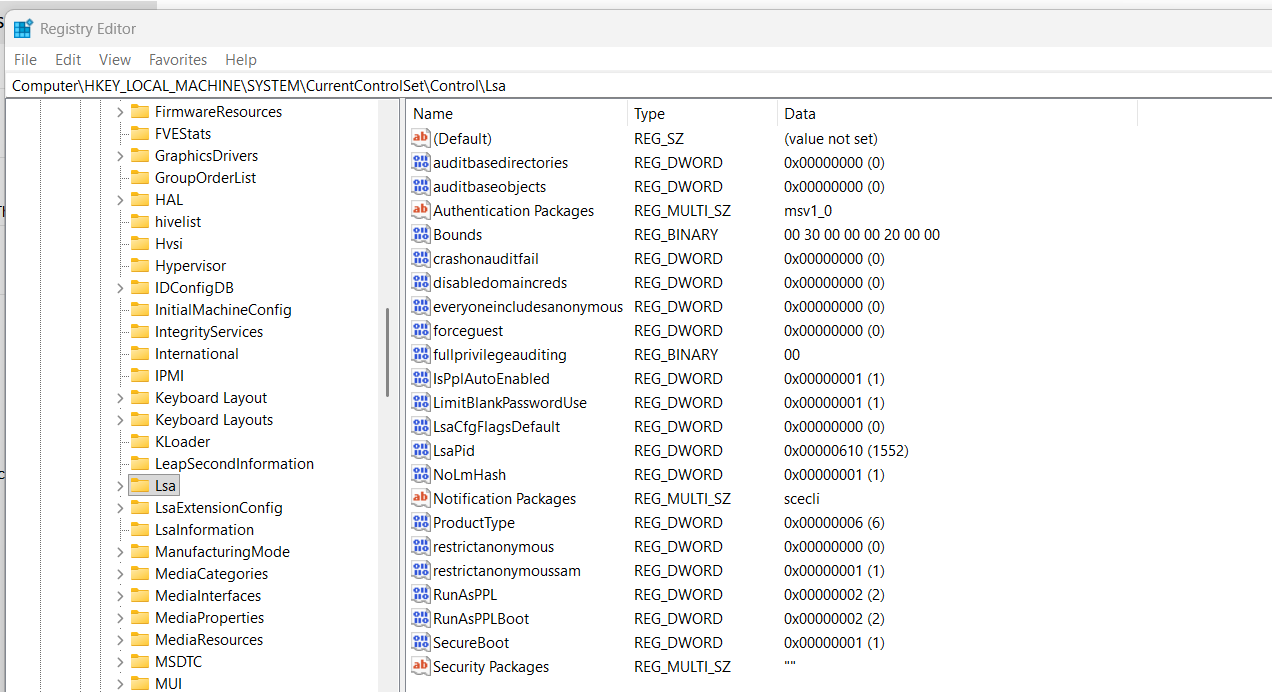
Task: Click the Security Packages multi-string icon
Action: 421,667
